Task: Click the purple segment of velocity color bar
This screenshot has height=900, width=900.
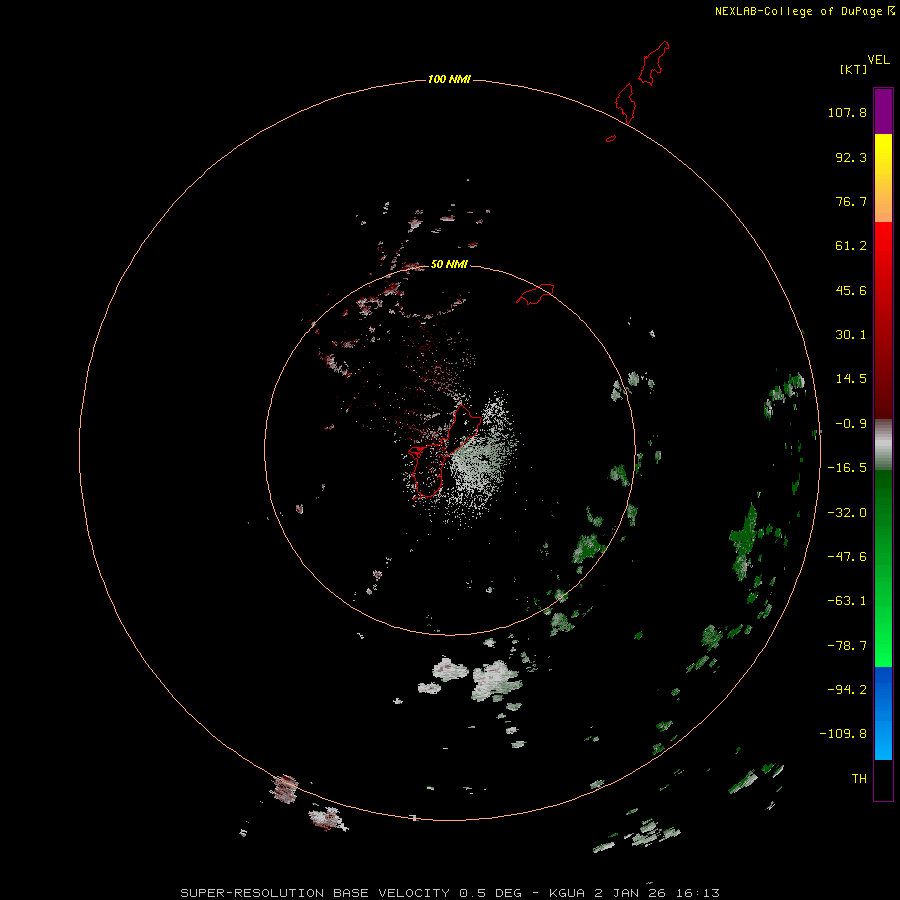Action: pyautogui.click(x=883, y=111)
